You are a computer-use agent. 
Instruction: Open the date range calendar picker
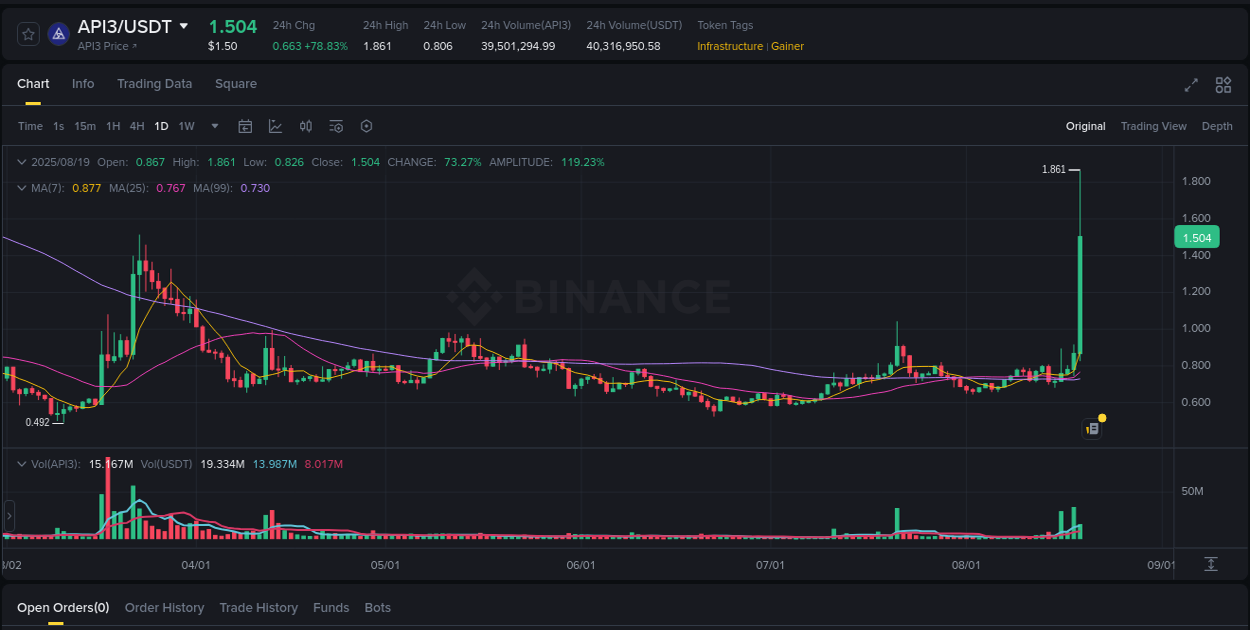tap(245, 126)
